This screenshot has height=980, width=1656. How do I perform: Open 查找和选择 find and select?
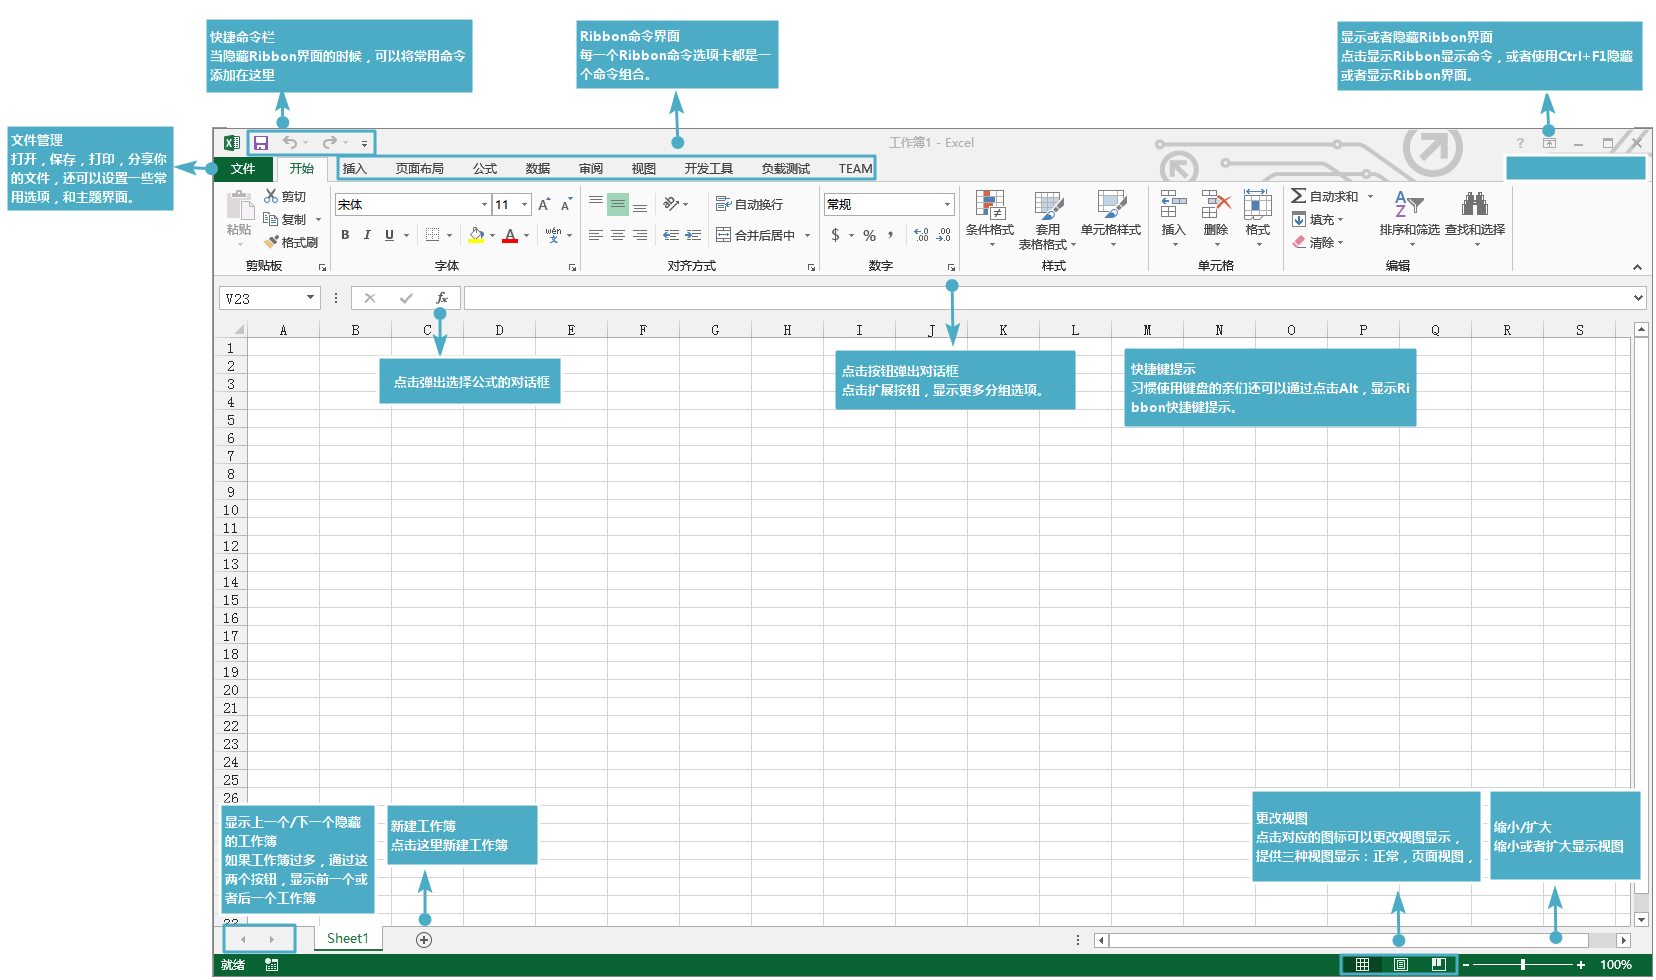[x=1475, y=219]
